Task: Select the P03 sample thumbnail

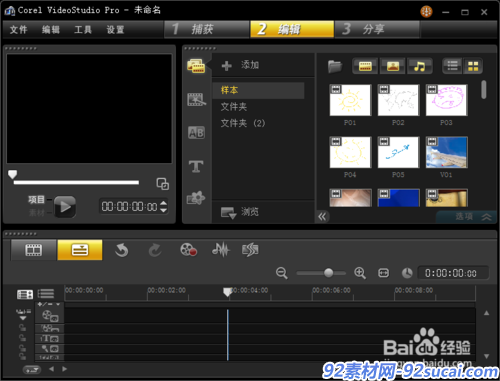Action: [446, 100]
